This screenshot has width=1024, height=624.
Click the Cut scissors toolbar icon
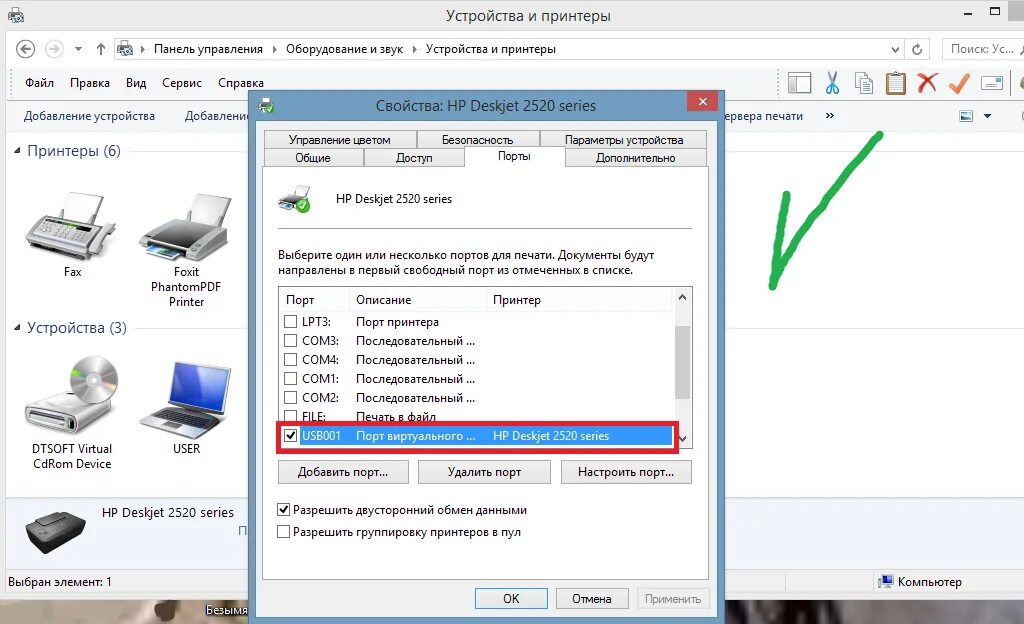pyautogui.click(x=832, y=84)
